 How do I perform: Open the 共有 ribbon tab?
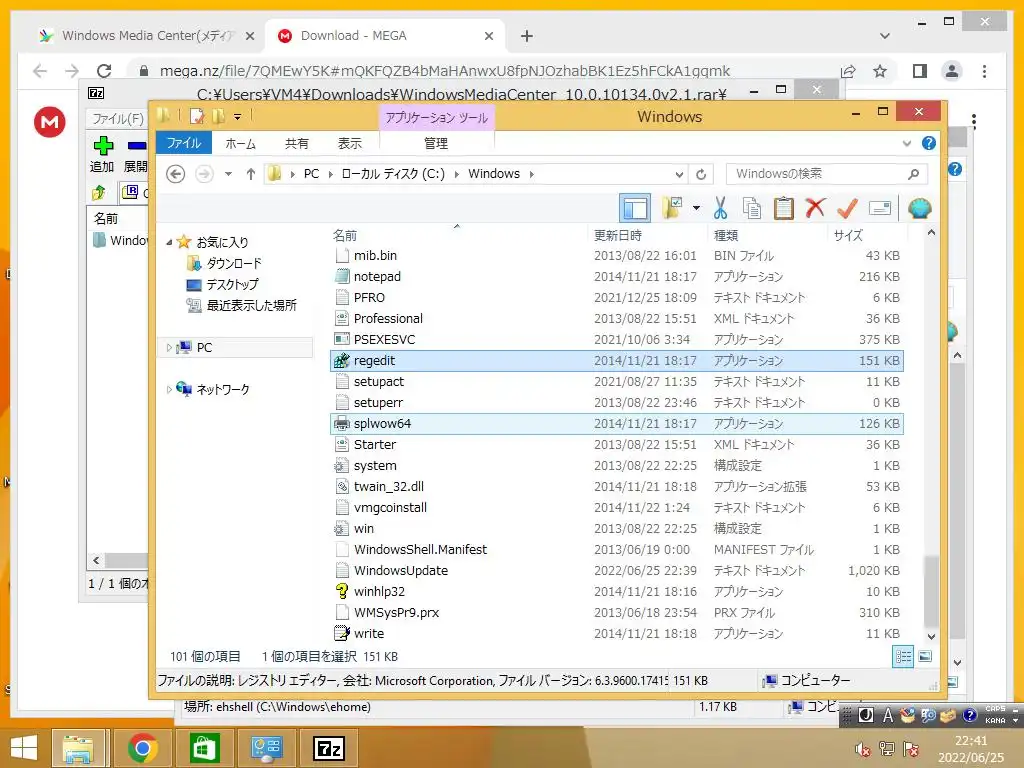296,144
